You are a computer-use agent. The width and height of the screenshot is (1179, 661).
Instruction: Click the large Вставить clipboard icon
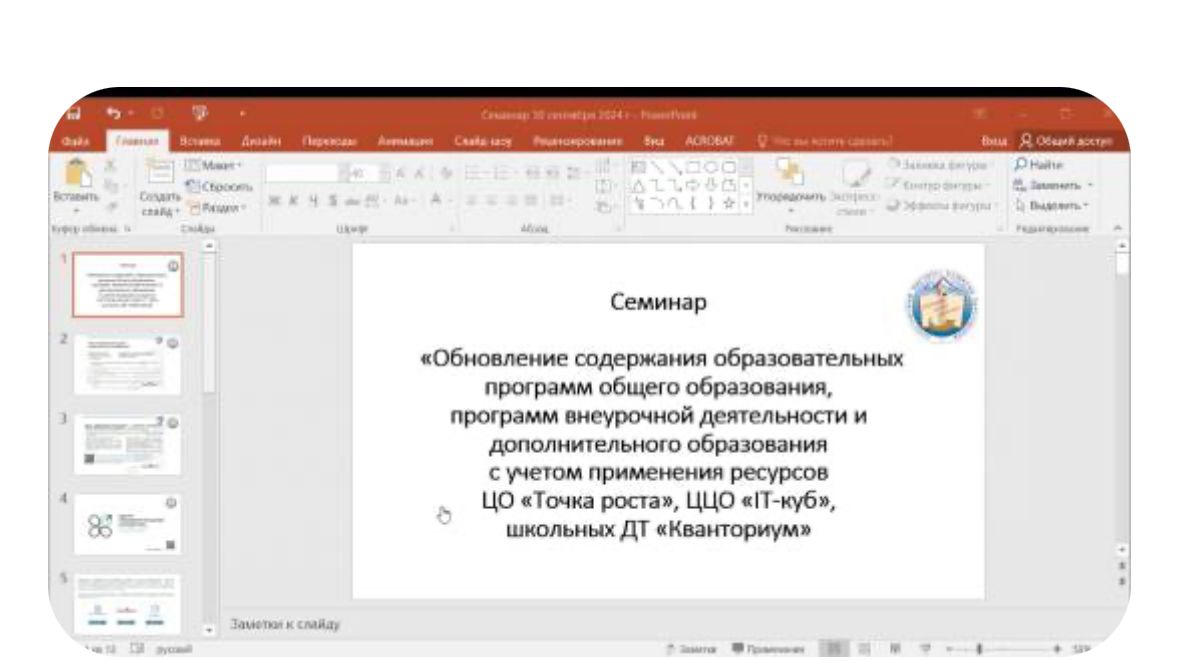coord(77,173)
